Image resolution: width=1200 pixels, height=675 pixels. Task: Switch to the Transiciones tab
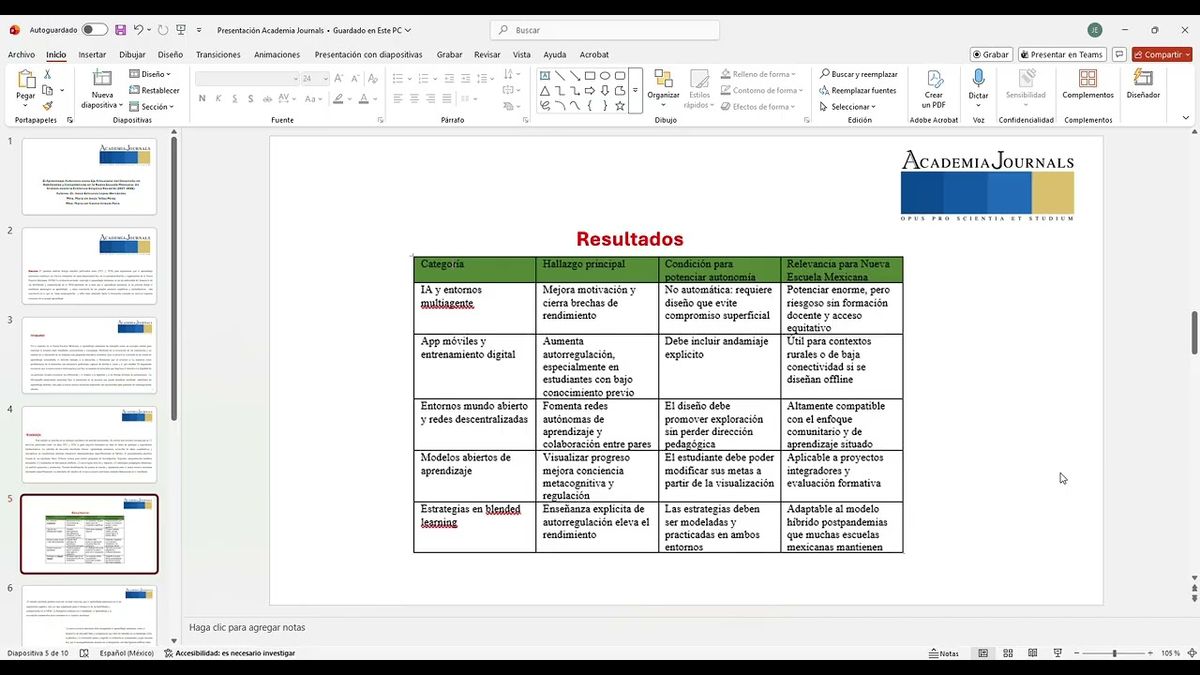[218, 55]
